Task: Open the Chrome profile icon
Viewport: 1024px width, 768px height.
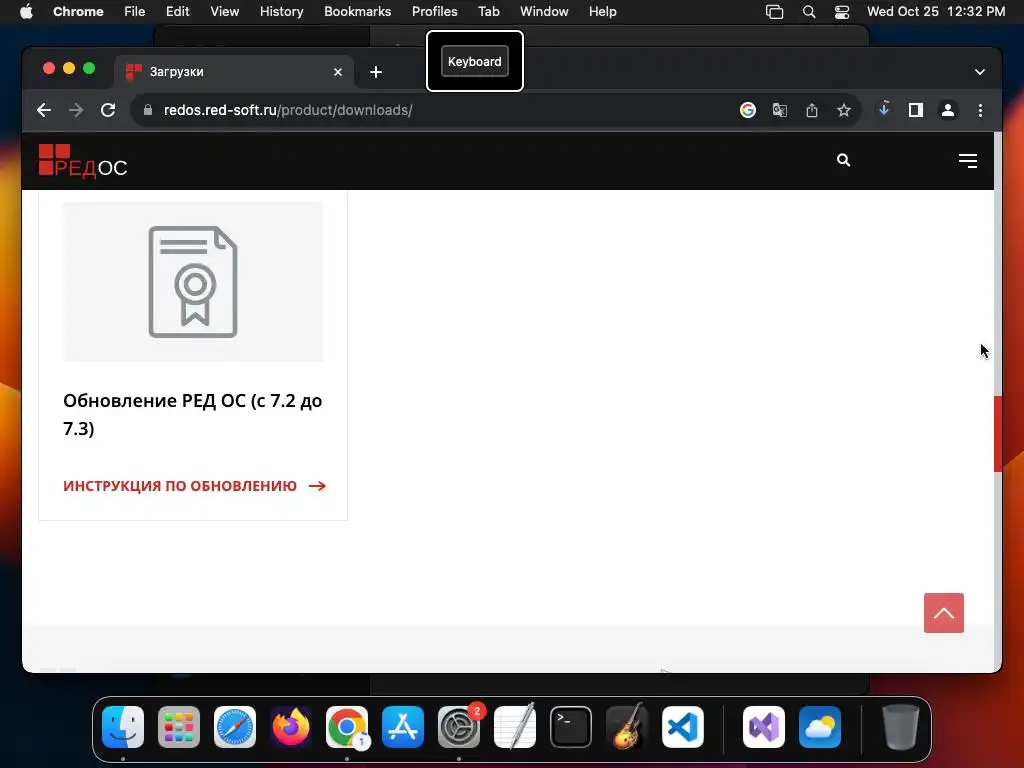Action: (x=948, y=110)
